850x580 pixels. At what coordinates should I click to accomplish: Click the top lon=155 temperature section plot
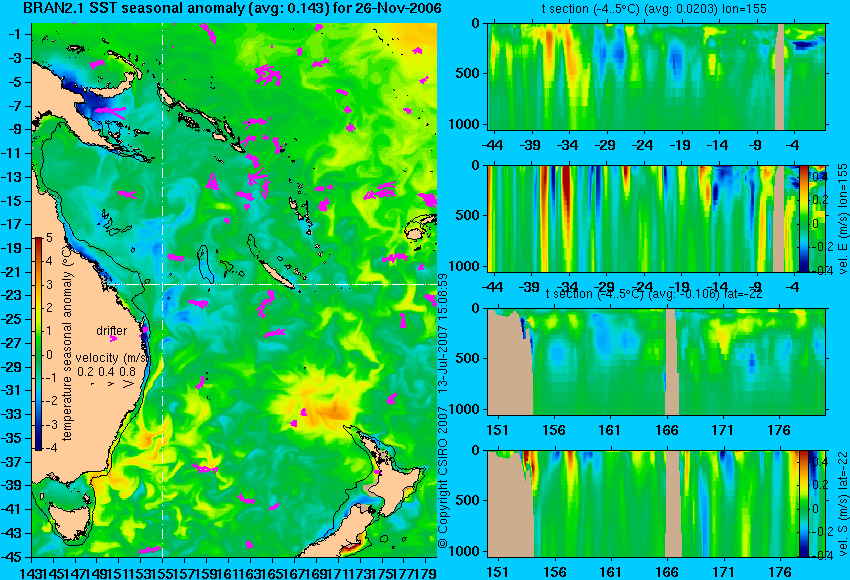point(657,76)
